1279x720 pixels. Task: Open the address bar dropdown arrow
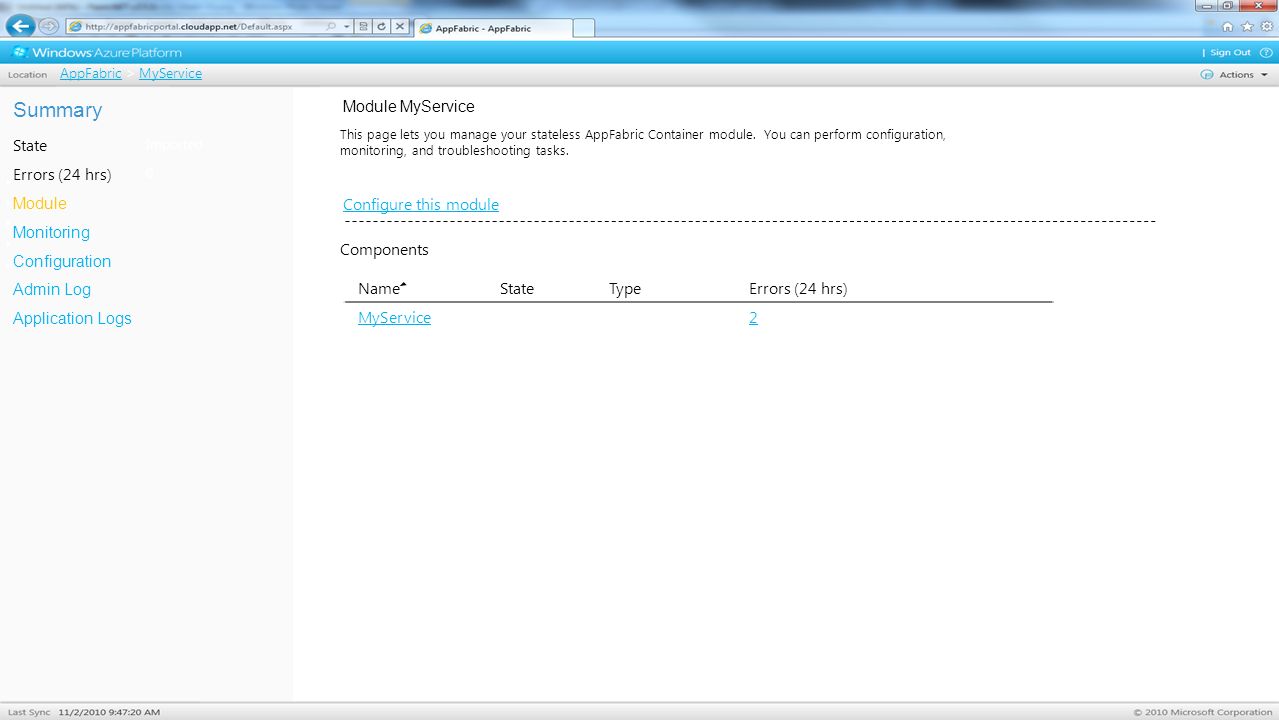click(346, 27)
